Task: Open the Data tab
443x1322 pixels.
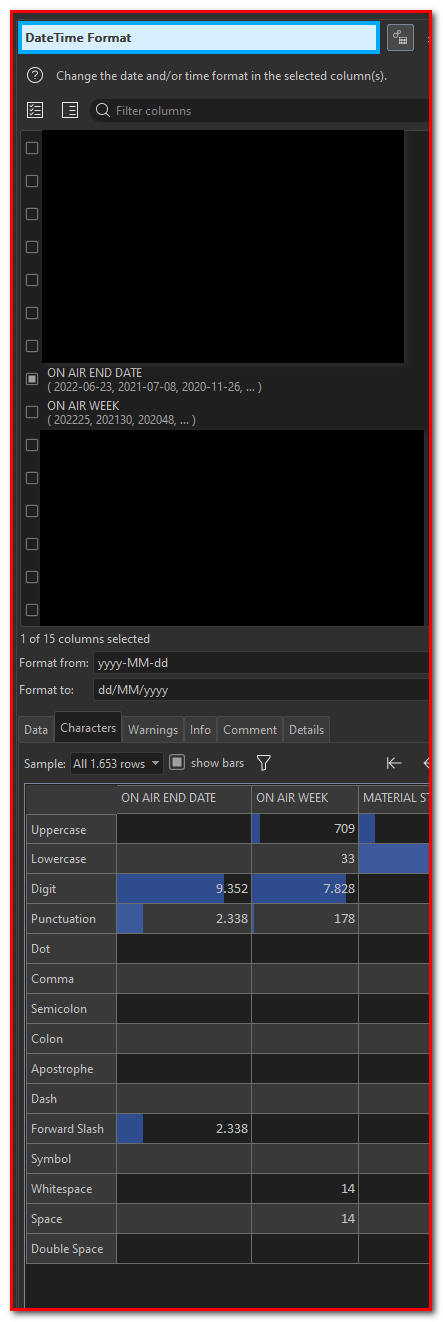Action: [36, 730]
